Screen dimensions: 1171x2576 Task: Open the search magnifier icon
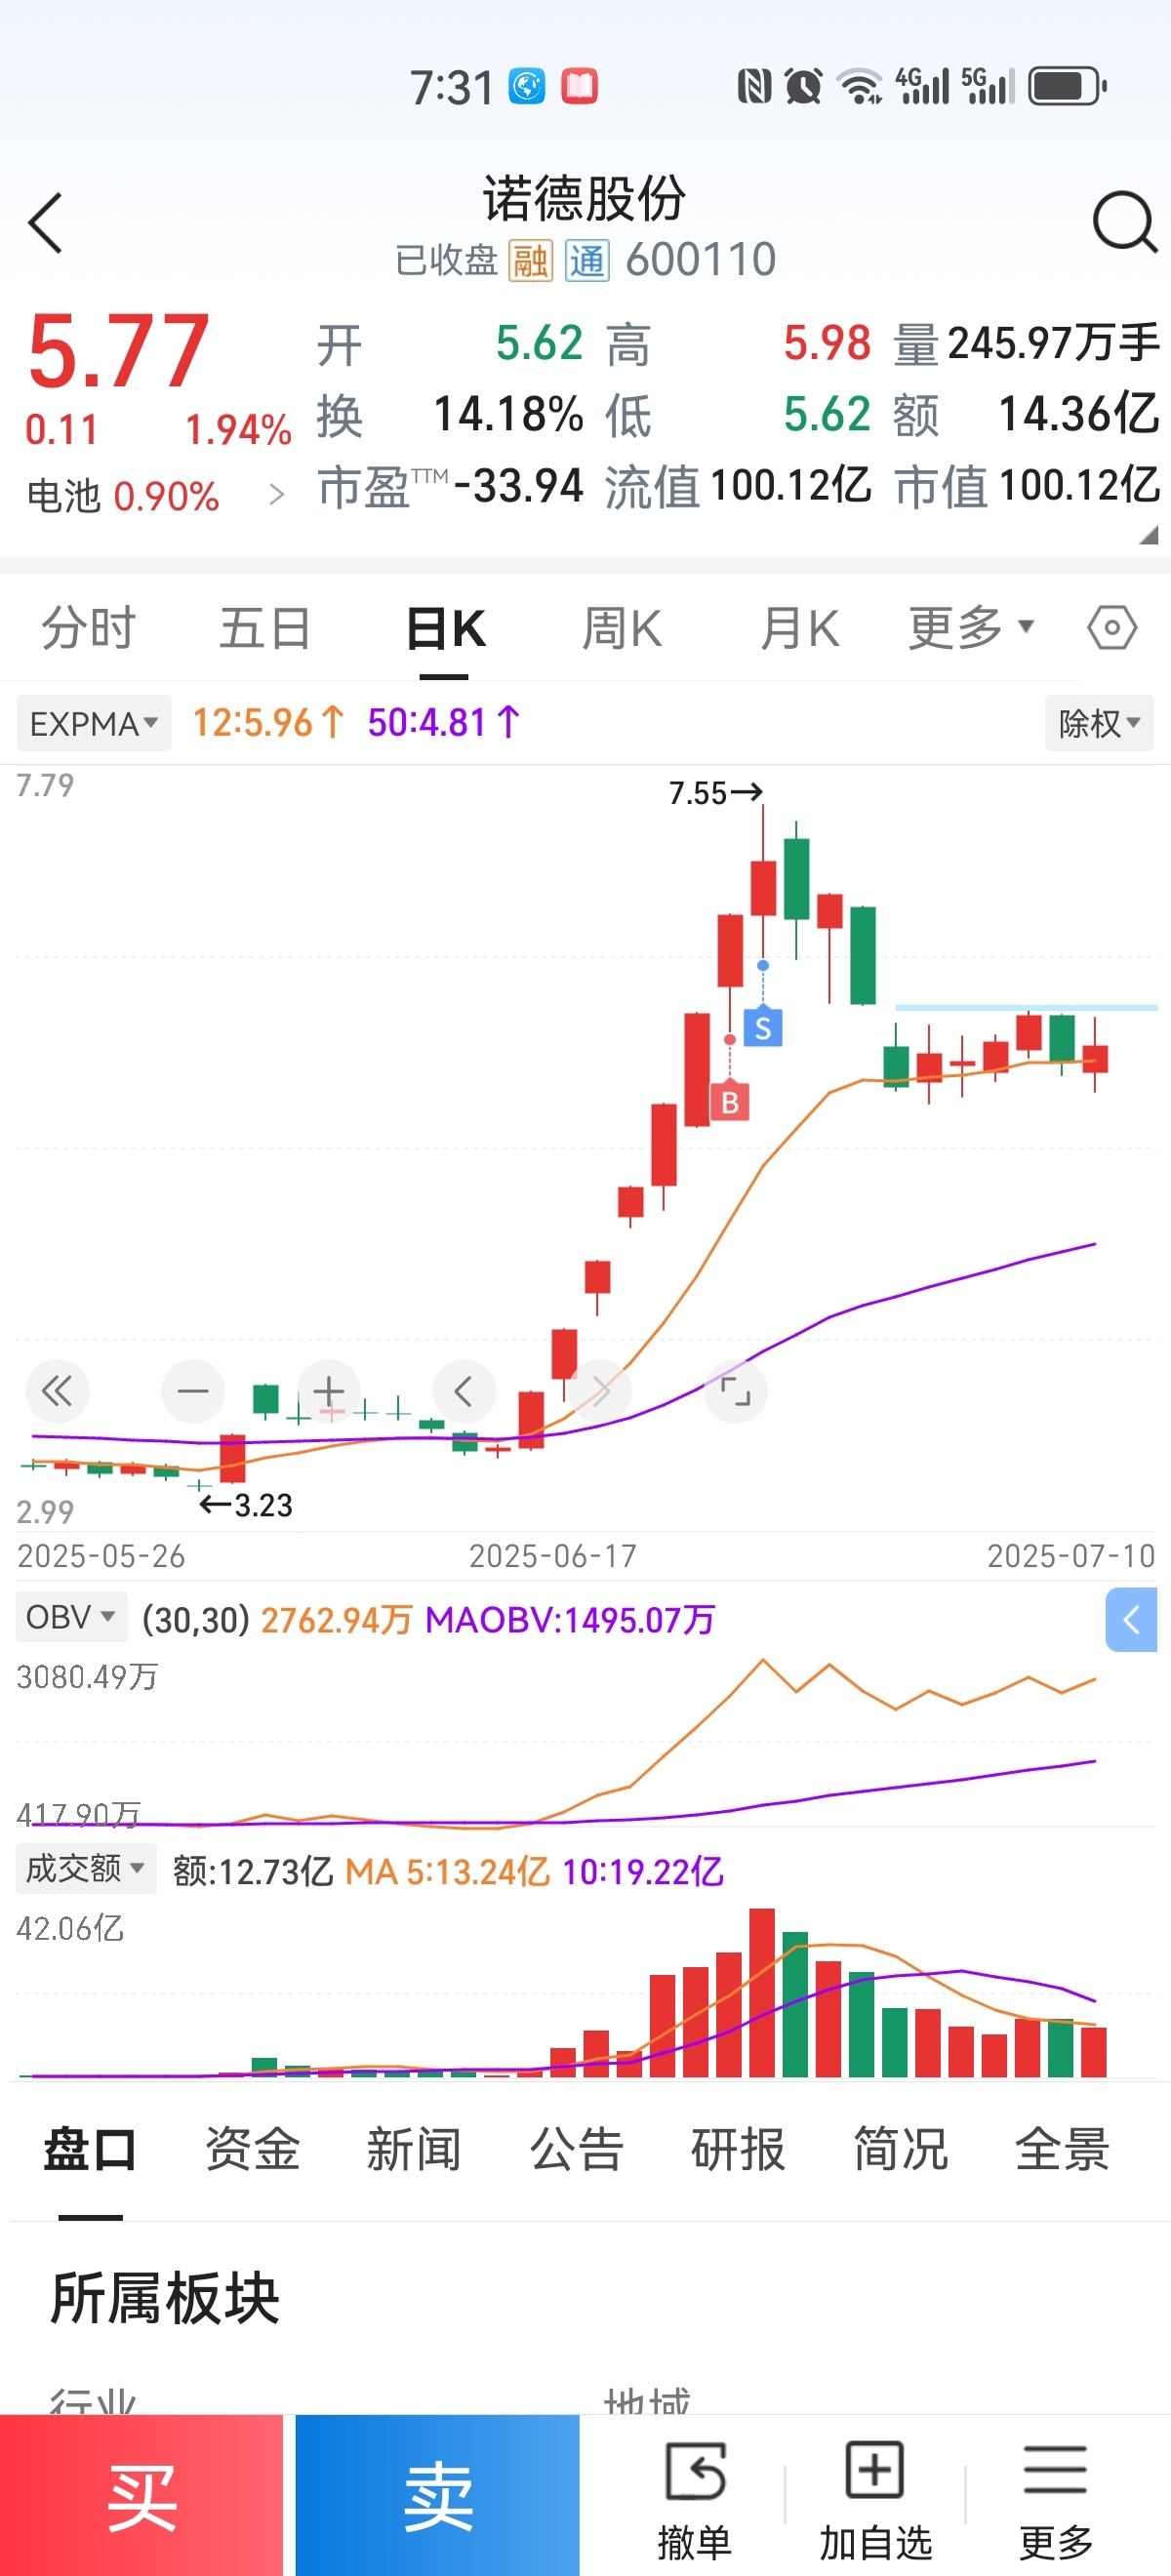(1125, 222)
